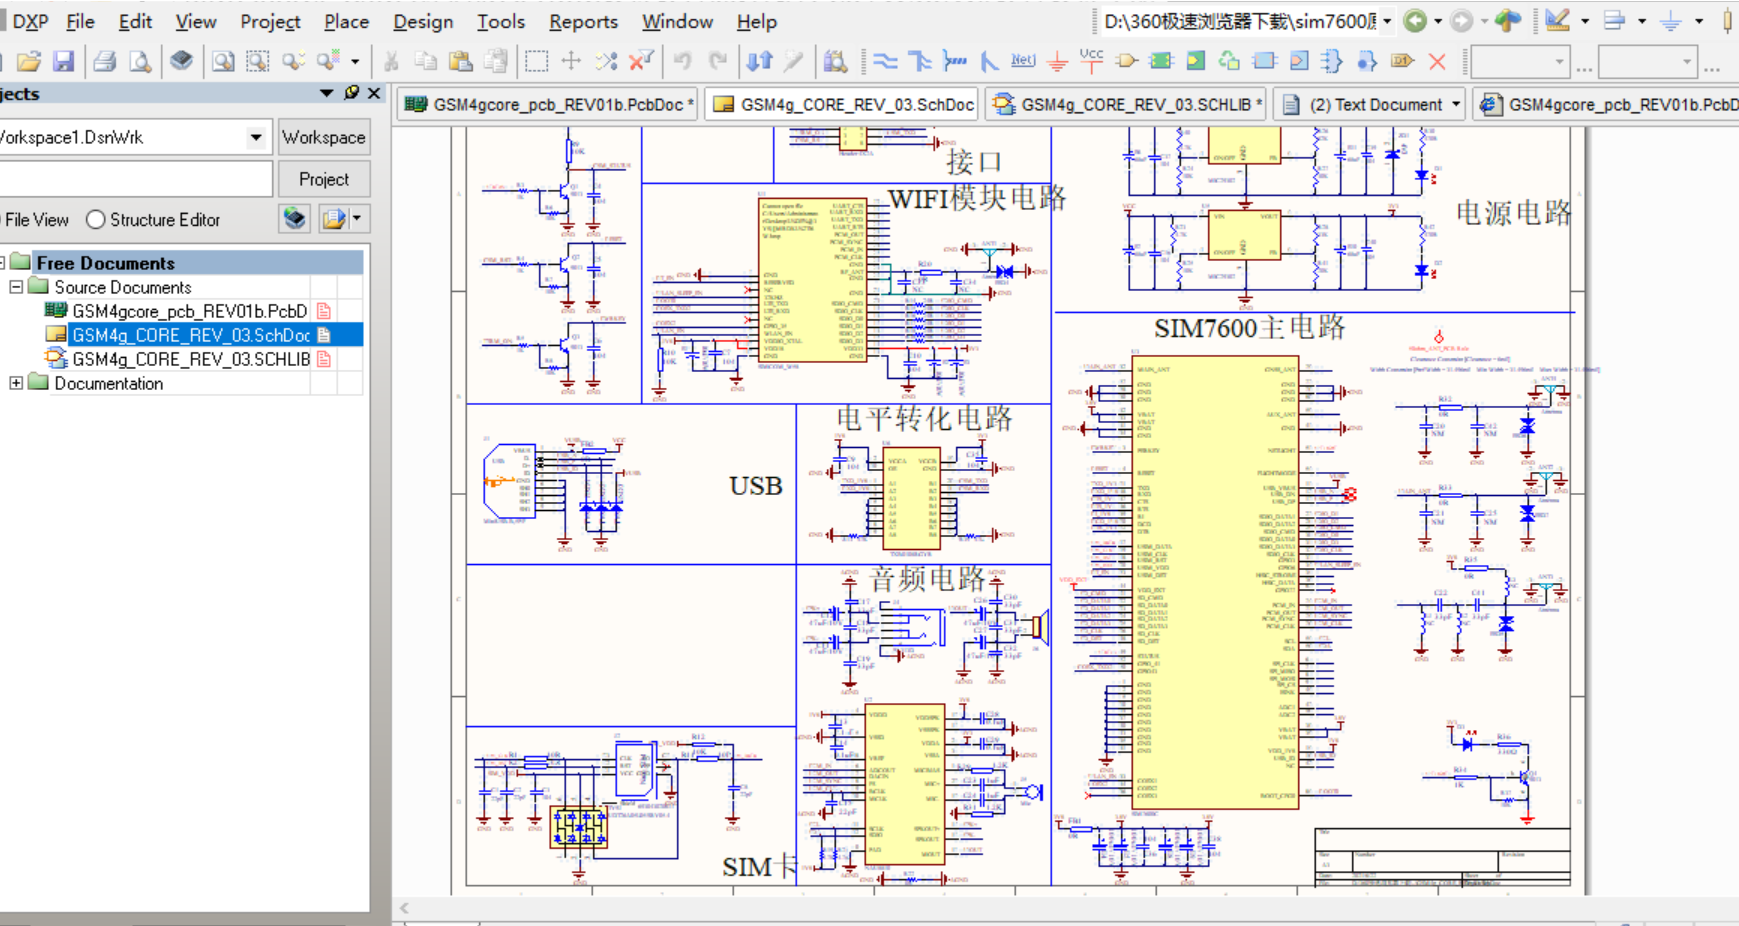Close the Projects panel
The width and height of the screenshot is (1739, 926).
(x=374, y=93)
